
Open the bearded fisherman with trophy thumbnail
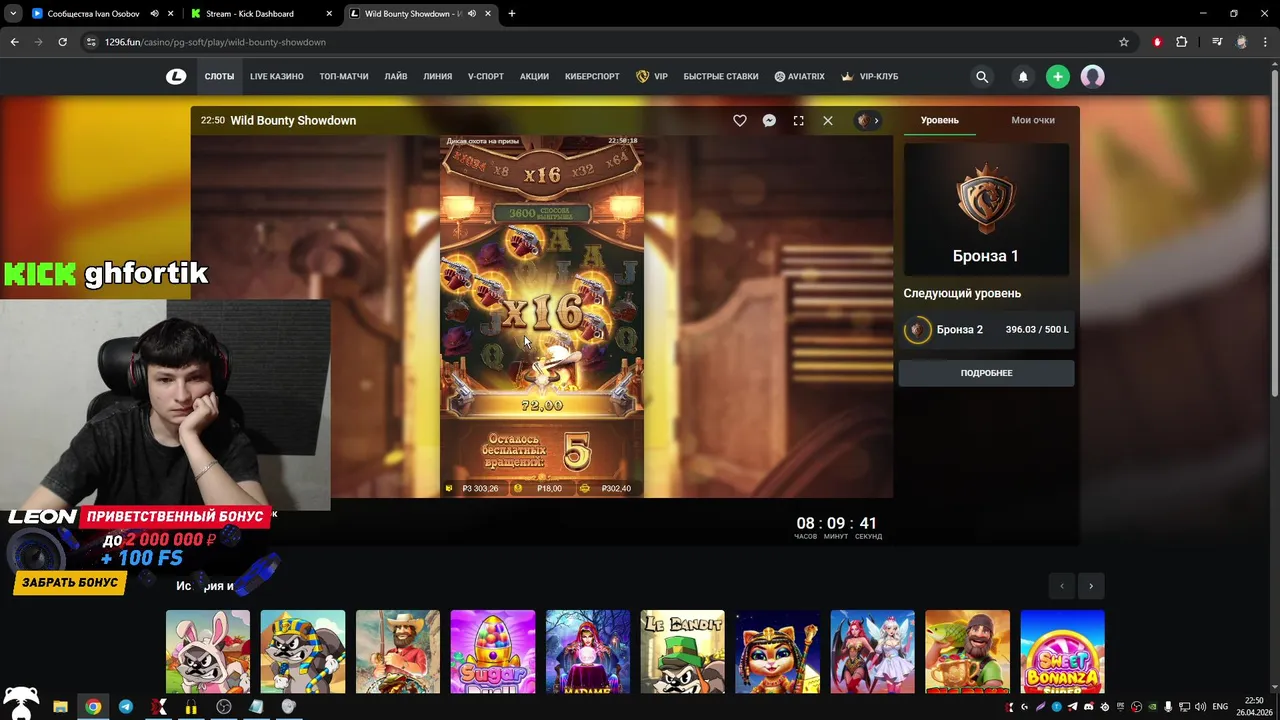[x=968, y=652]
